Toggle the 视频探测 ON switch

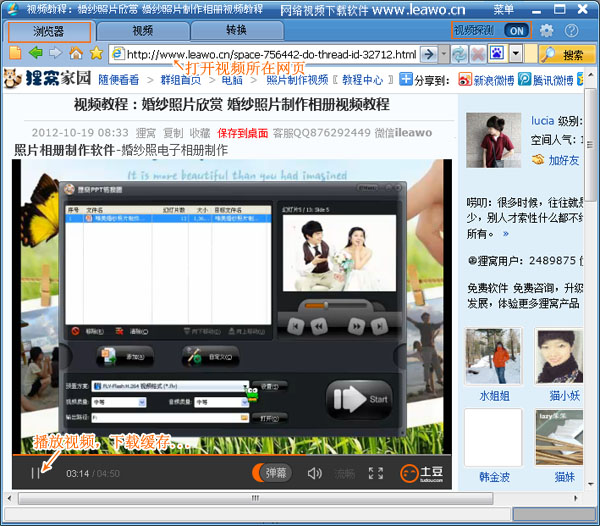click(x=517, y=31)
